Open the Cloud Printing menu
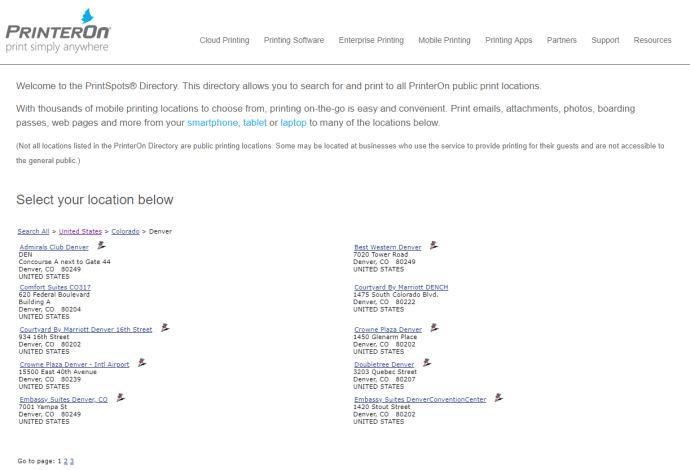The image size is (690, 470). click(x=224, y=40)
